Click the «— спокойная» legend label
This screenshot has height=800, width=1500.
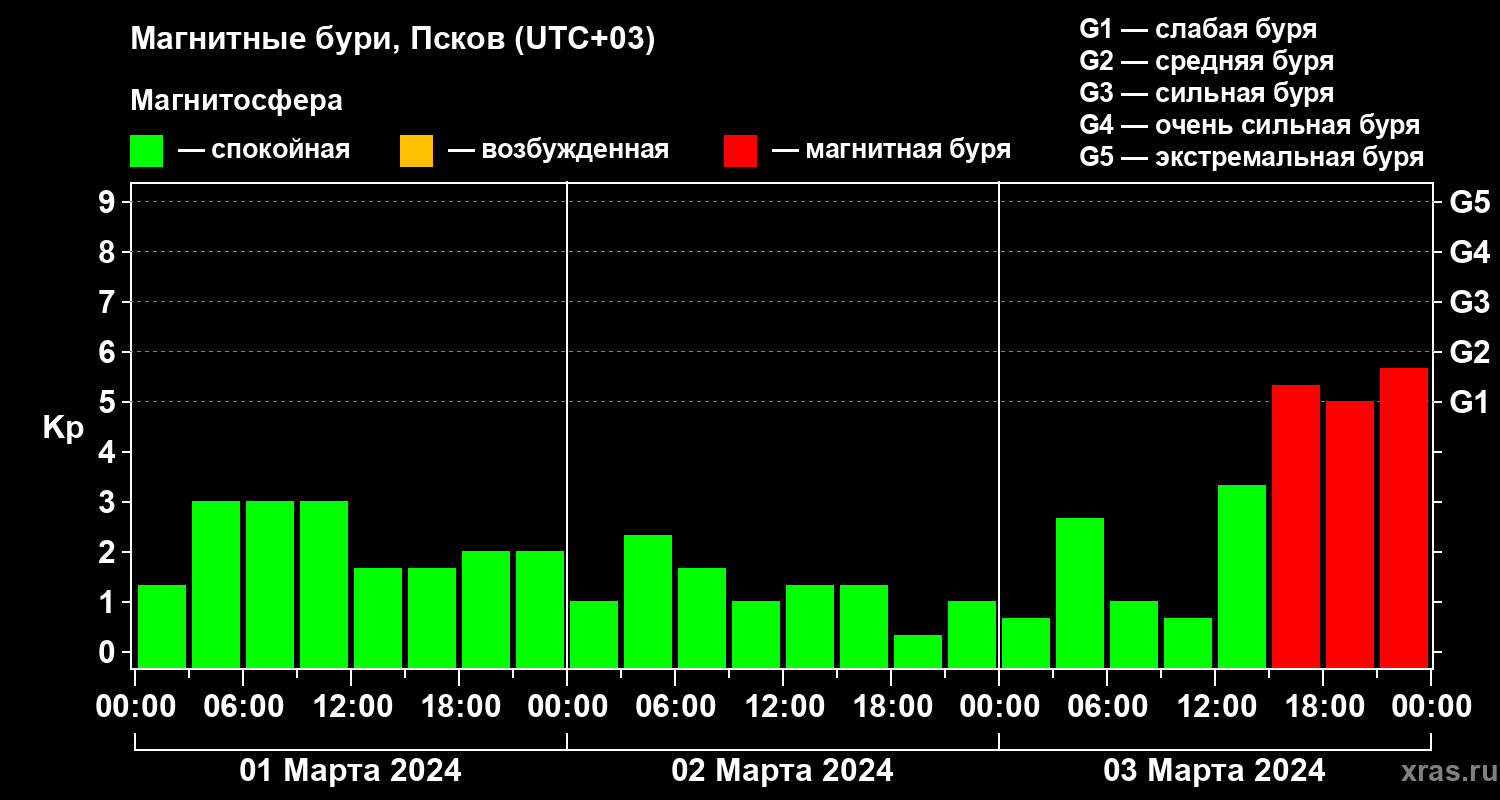263,150
